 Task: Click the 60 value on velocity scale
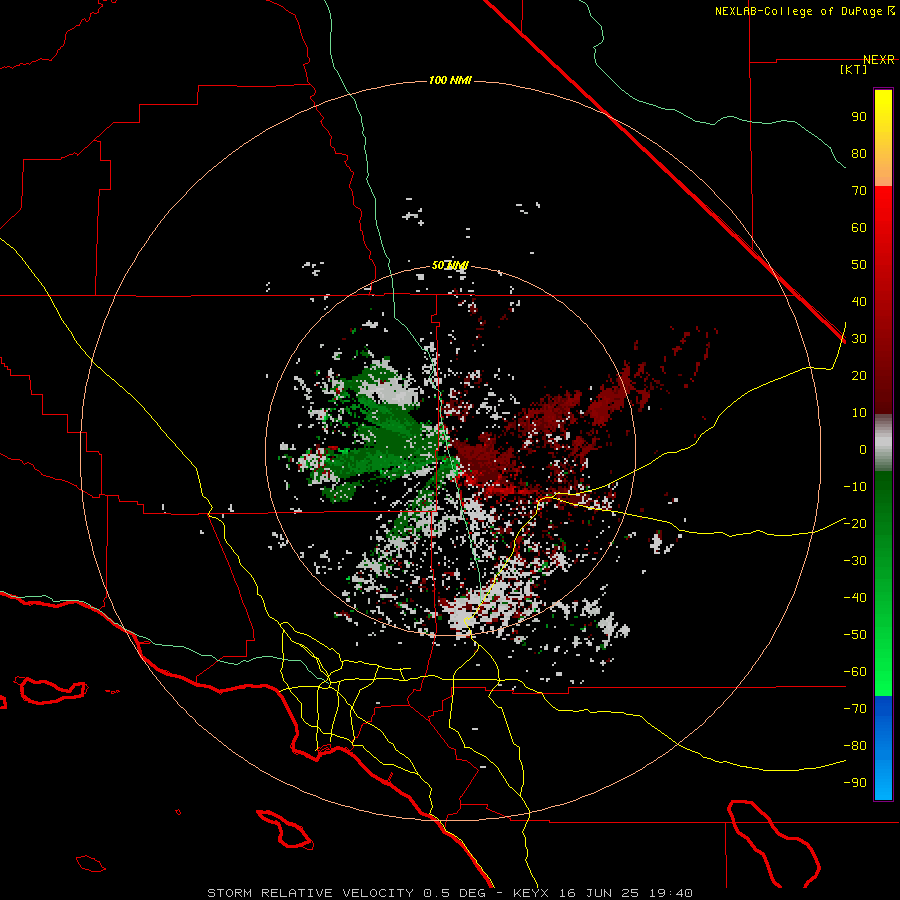859,228
